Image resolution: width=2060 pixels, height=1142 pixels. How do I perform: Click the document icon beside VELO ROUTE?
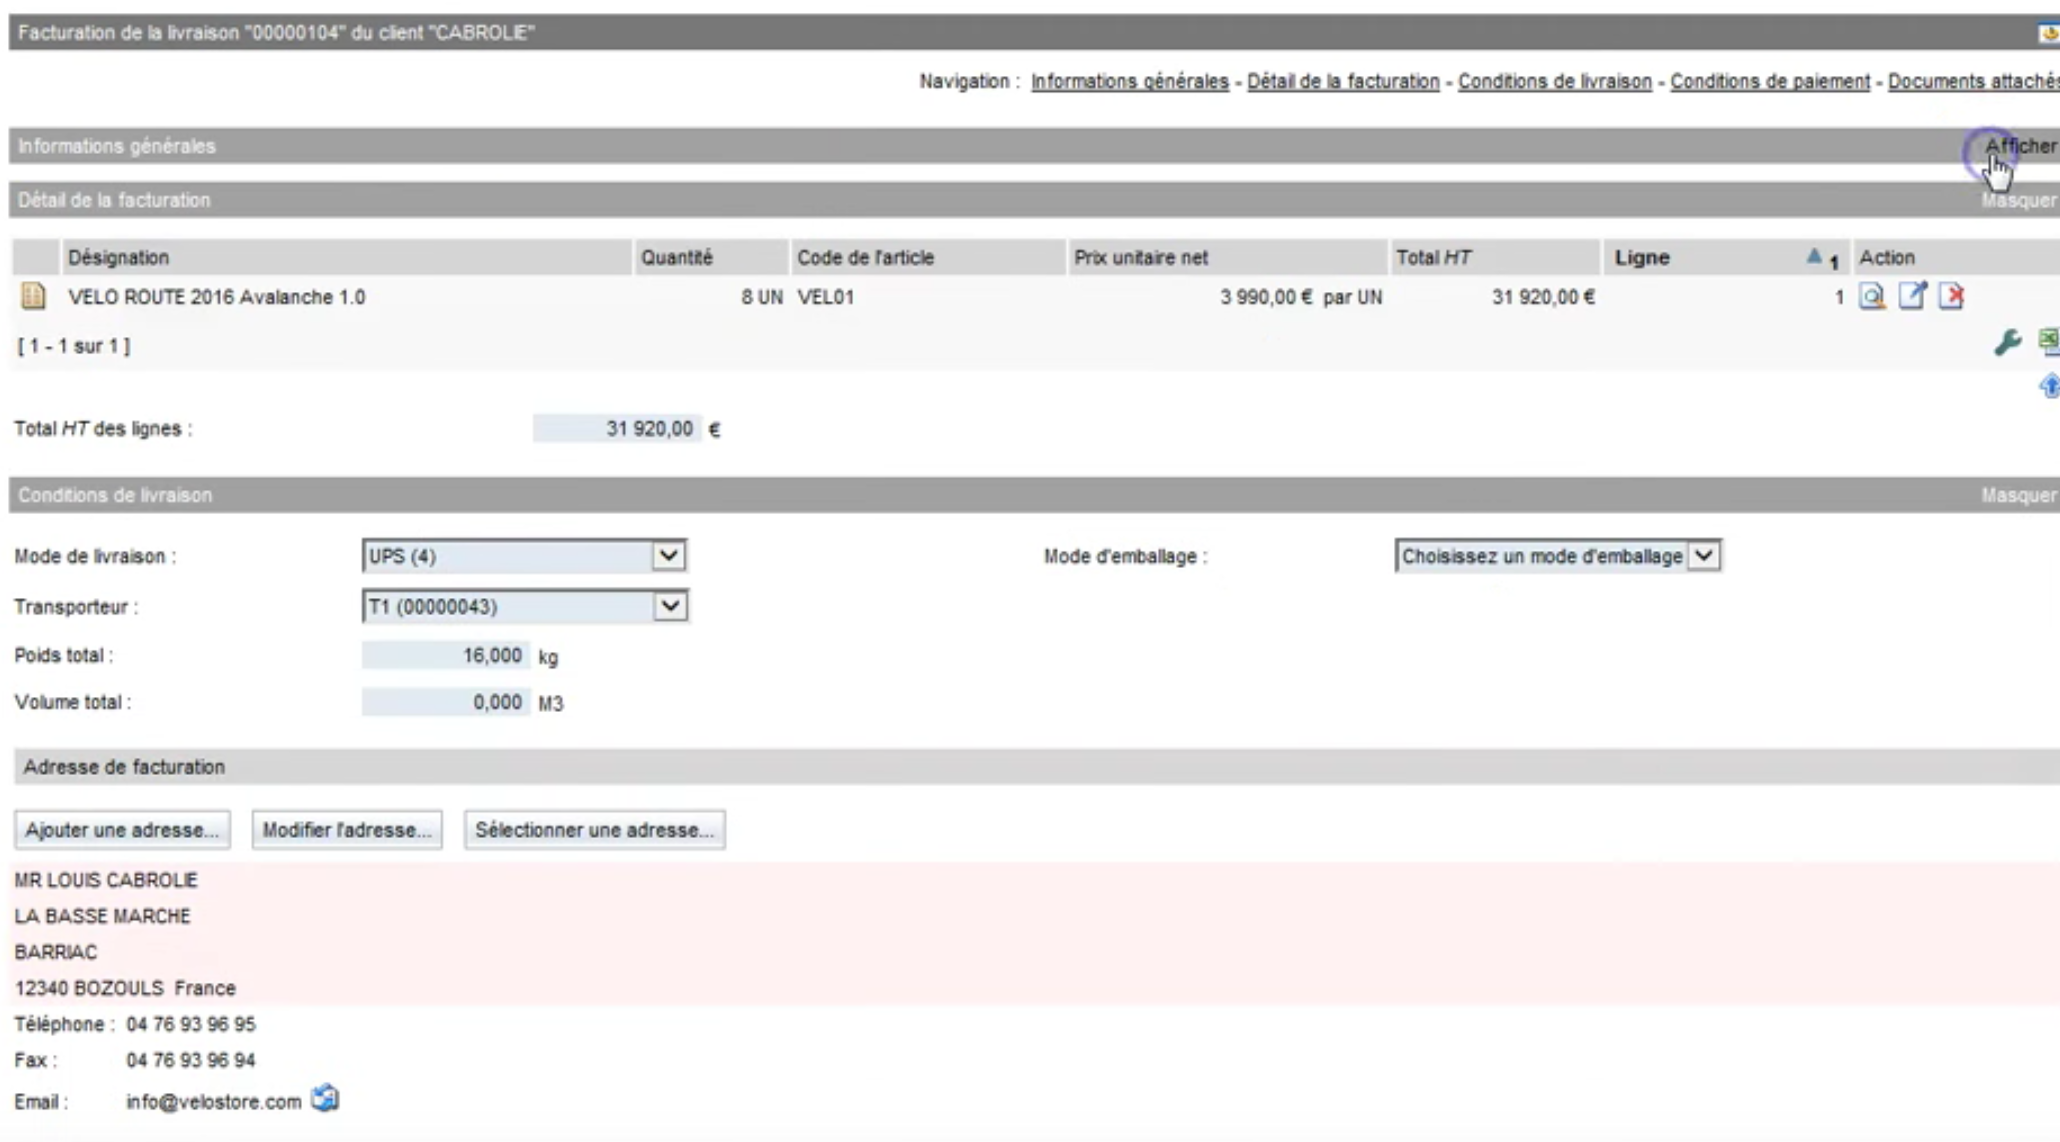tap(33, 296)
